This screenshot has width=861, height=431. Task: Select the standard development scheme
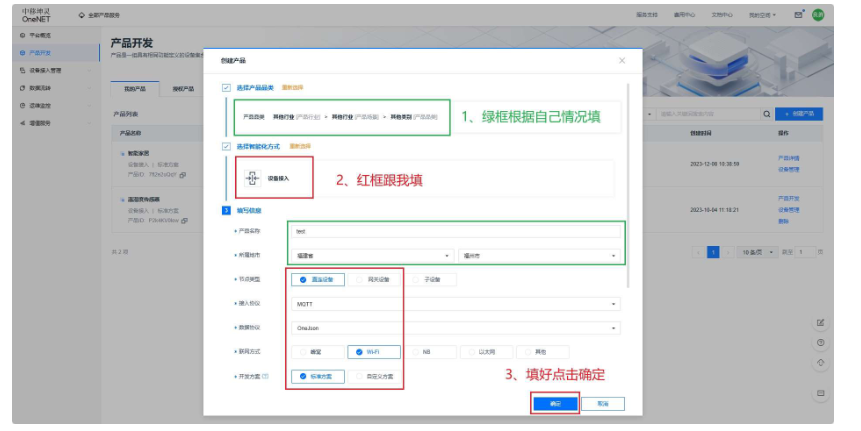(x=318, y=377)
